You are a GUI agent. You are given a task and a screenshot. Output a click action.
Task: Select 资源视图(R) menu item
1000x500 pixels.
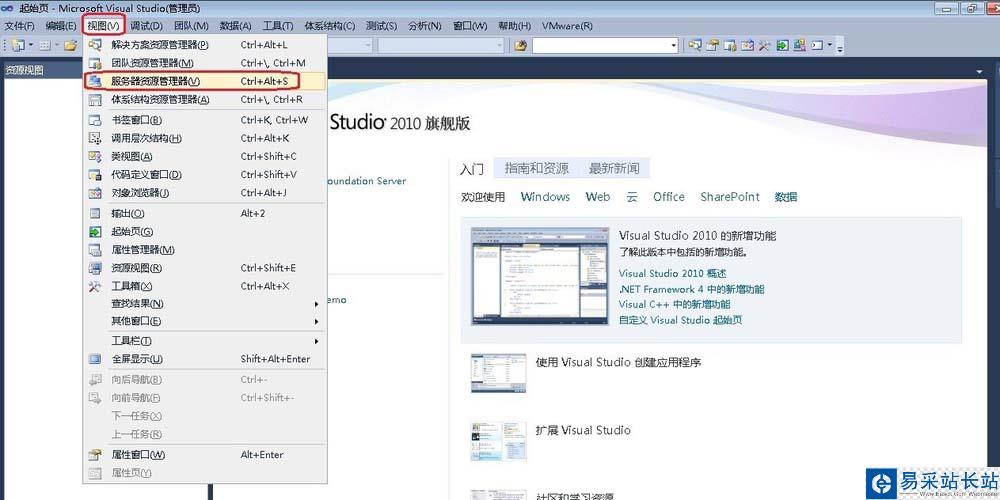[x=205, y=268]
